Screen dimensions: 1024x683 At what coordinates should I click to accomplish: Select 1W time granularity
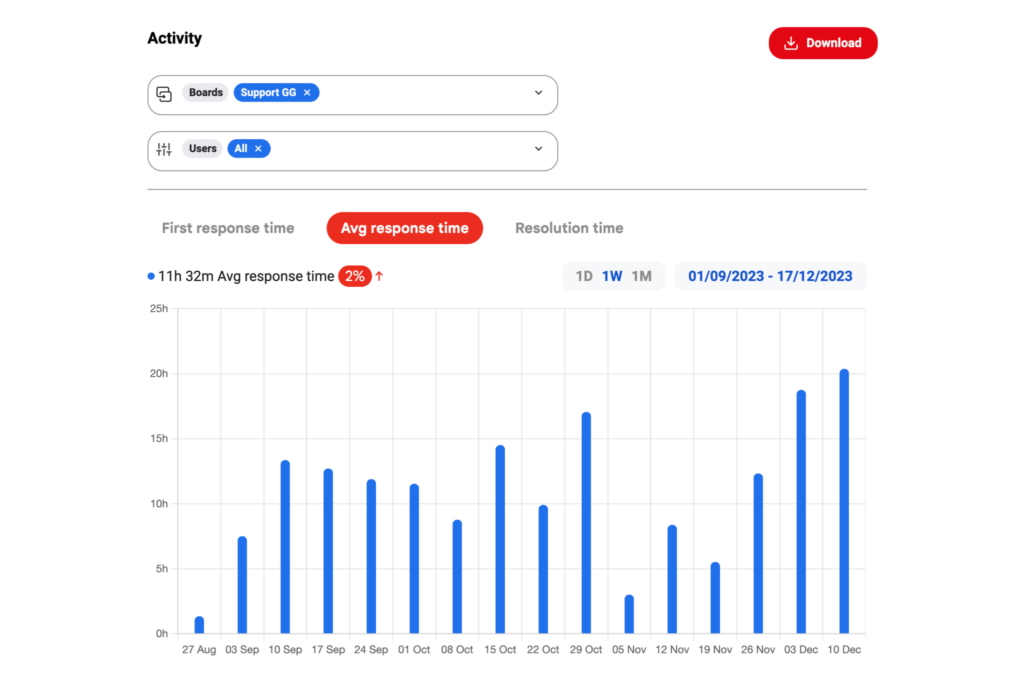[612, 276]
